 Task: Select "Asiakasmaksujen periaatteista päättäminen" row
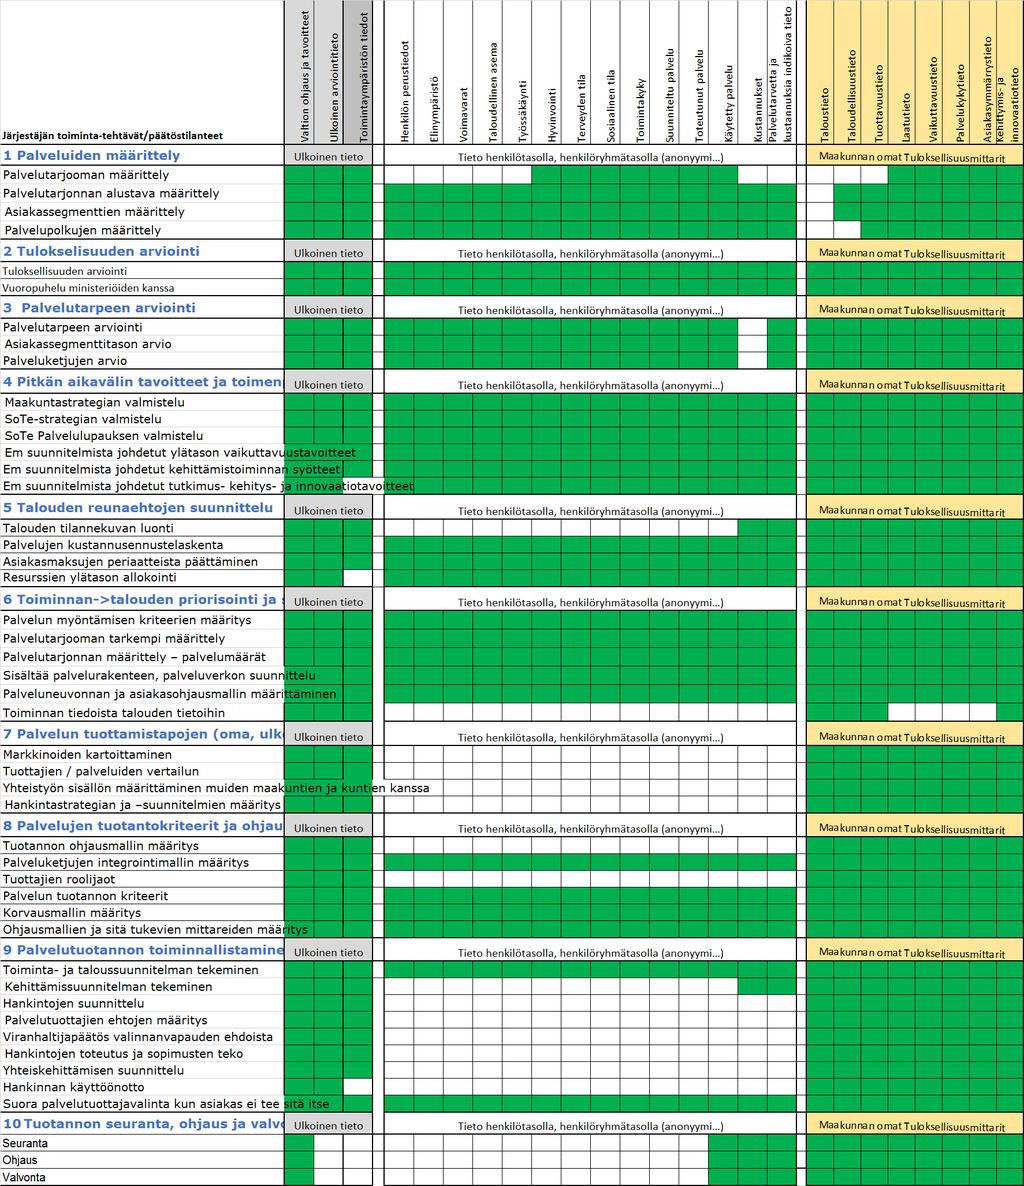coord(131,561)
